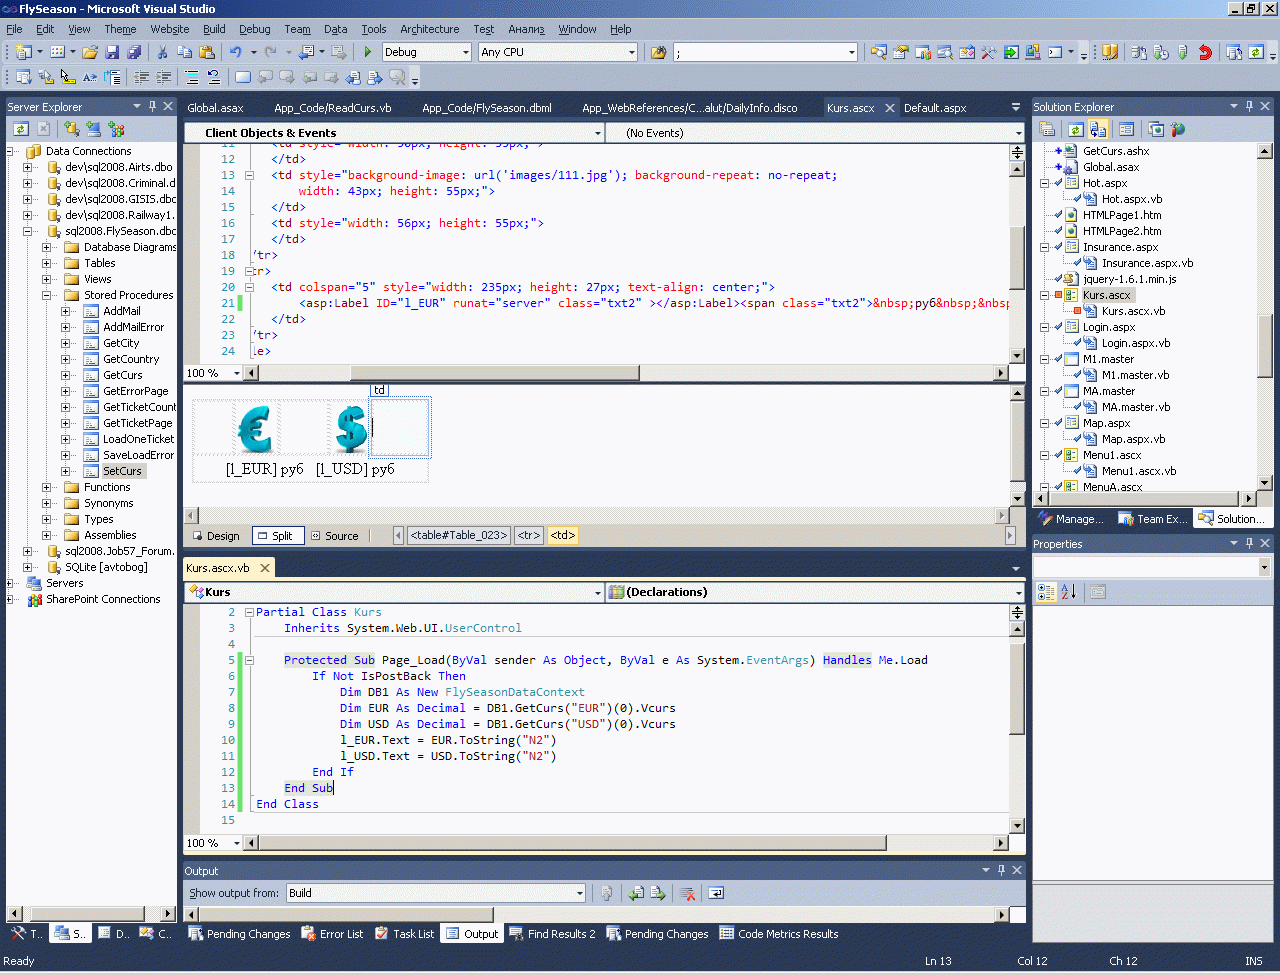The image size is (1280, 975).
Task: Open the Architecture menu
Action: click(x=429, y=29)
